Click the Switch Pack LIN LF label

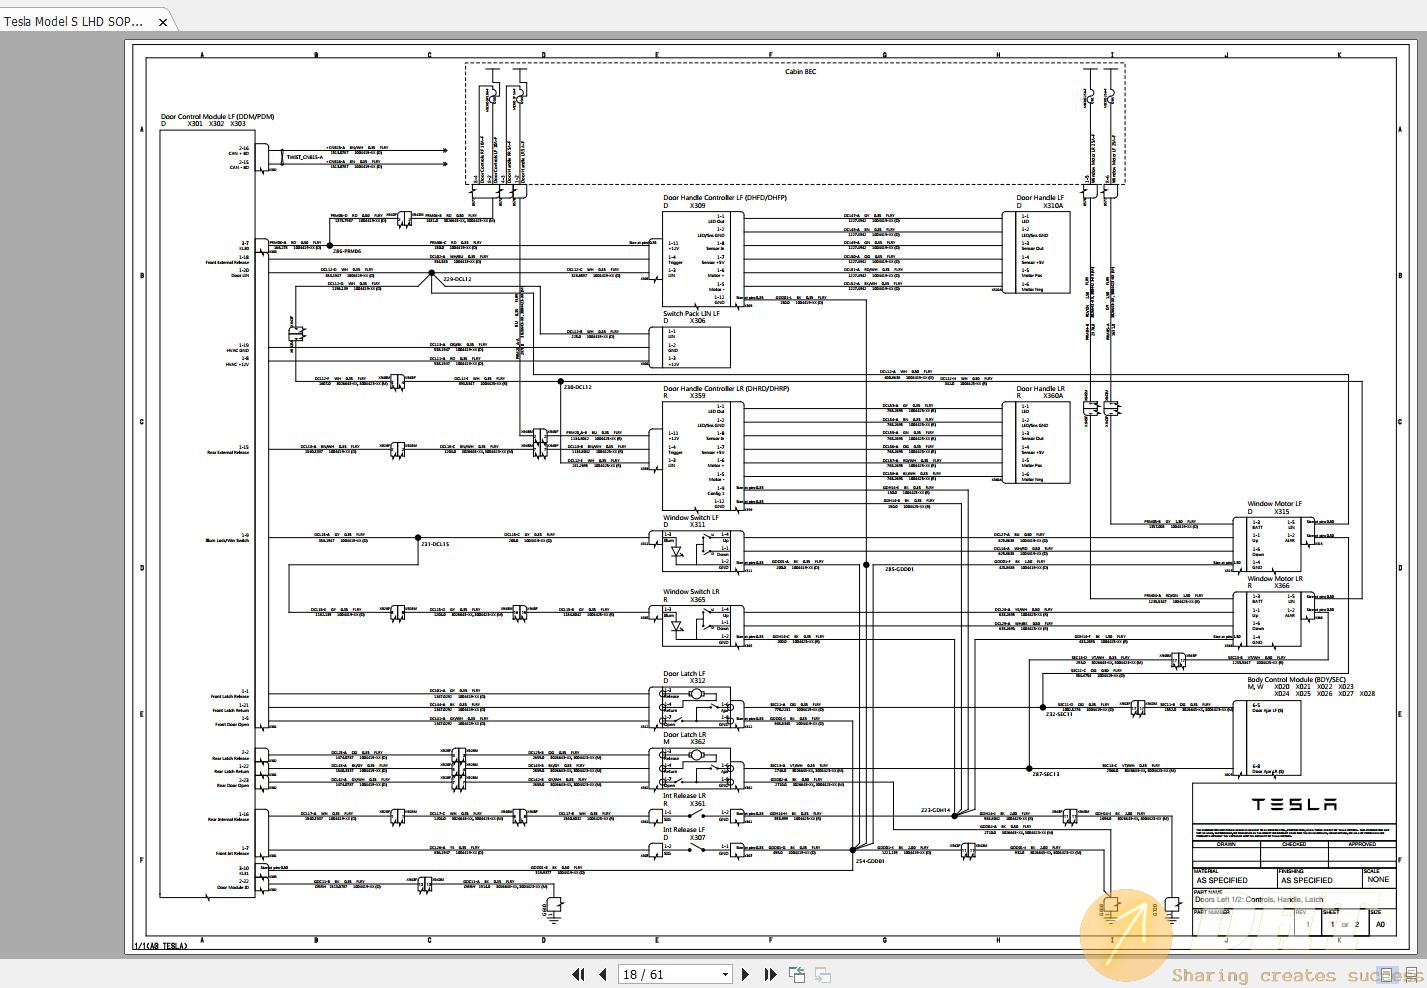point(691,314)
